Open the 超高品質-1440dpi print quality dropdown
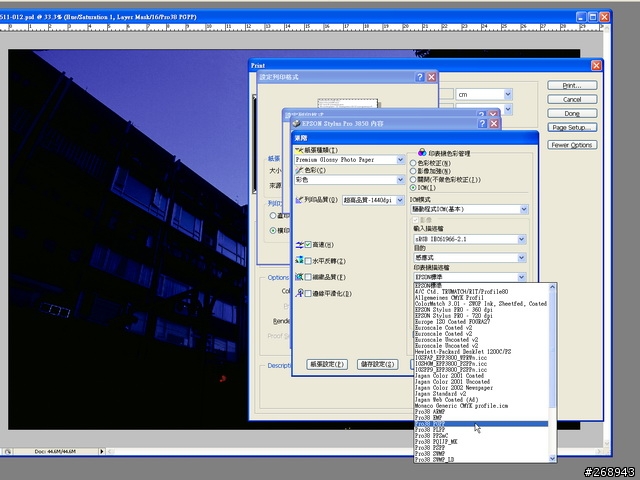The height and width of the screenshot is (480, 640). [x=400, y=200]
